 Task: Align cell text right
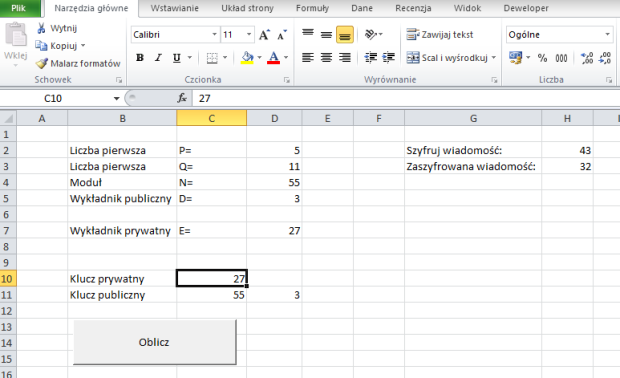(x=345, y=58)
